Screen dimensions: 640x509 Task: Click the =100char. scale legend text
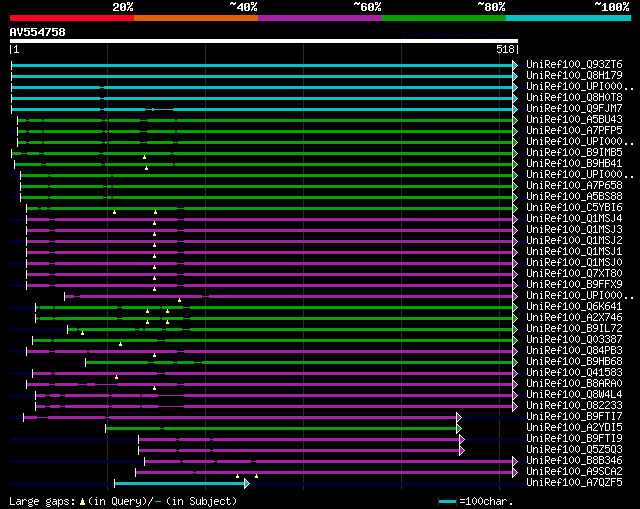coord(486,501)
